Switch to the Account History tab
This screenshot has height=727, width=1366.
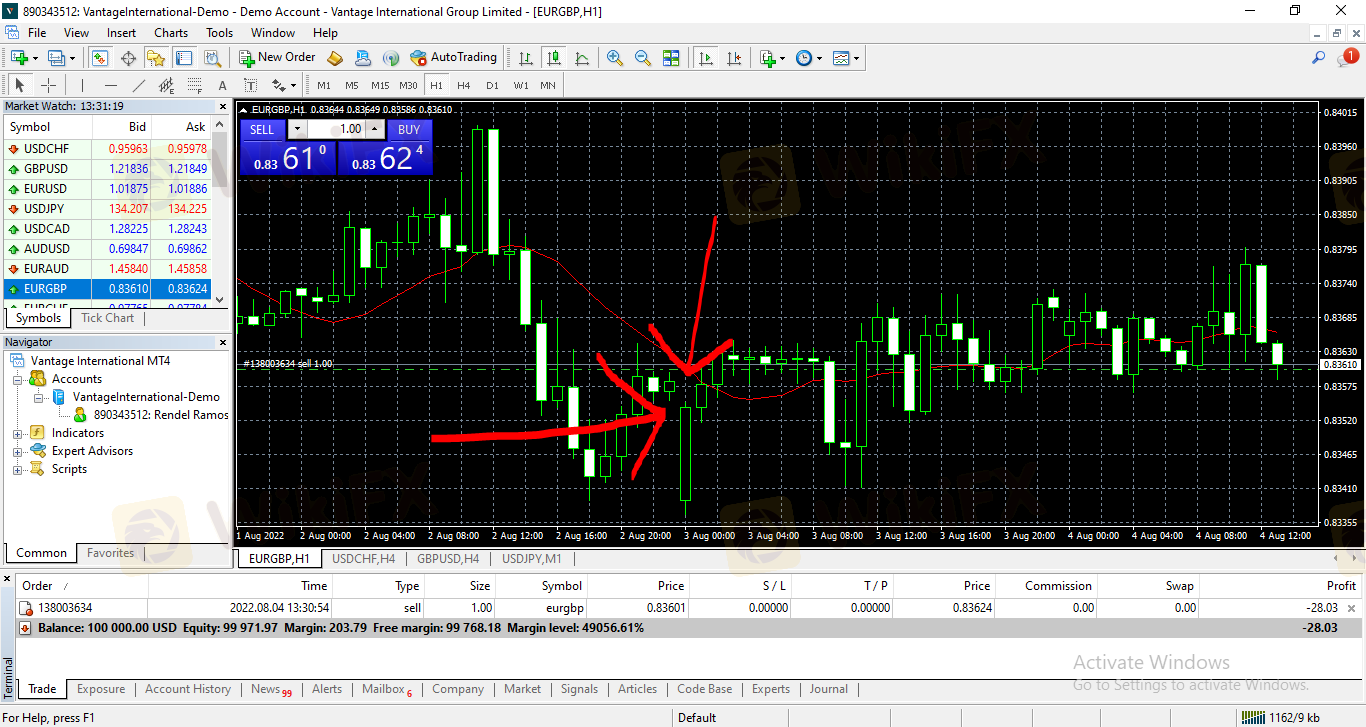pos(187,689)
